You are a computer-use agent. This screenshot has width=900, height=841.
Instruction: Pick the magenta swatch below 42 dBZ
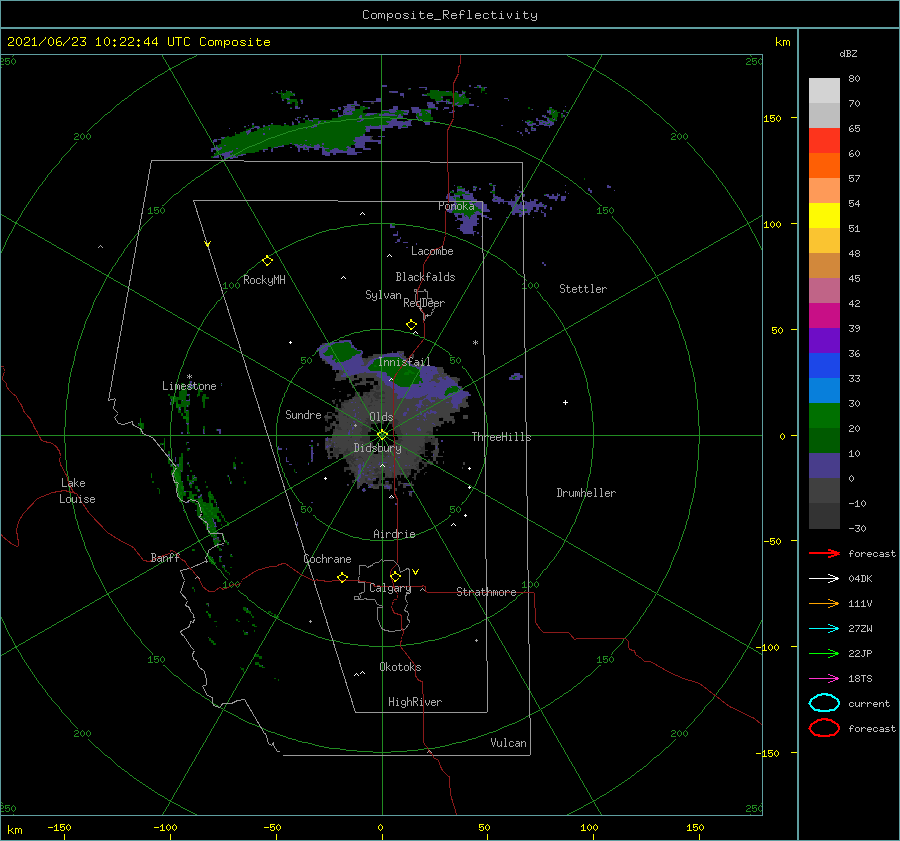[824, 316]
